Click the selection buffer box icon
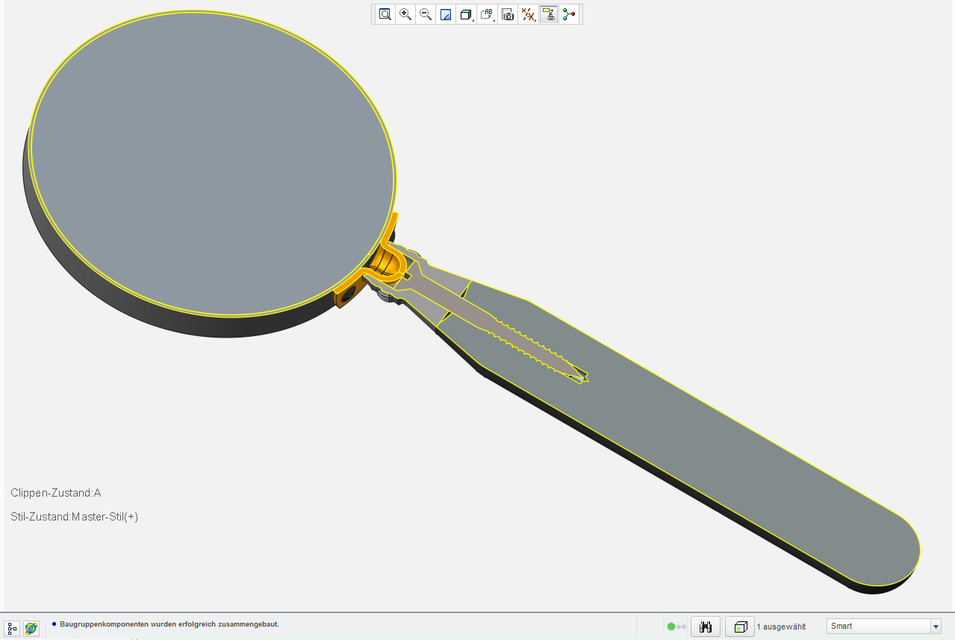 [x=739, y=626]
